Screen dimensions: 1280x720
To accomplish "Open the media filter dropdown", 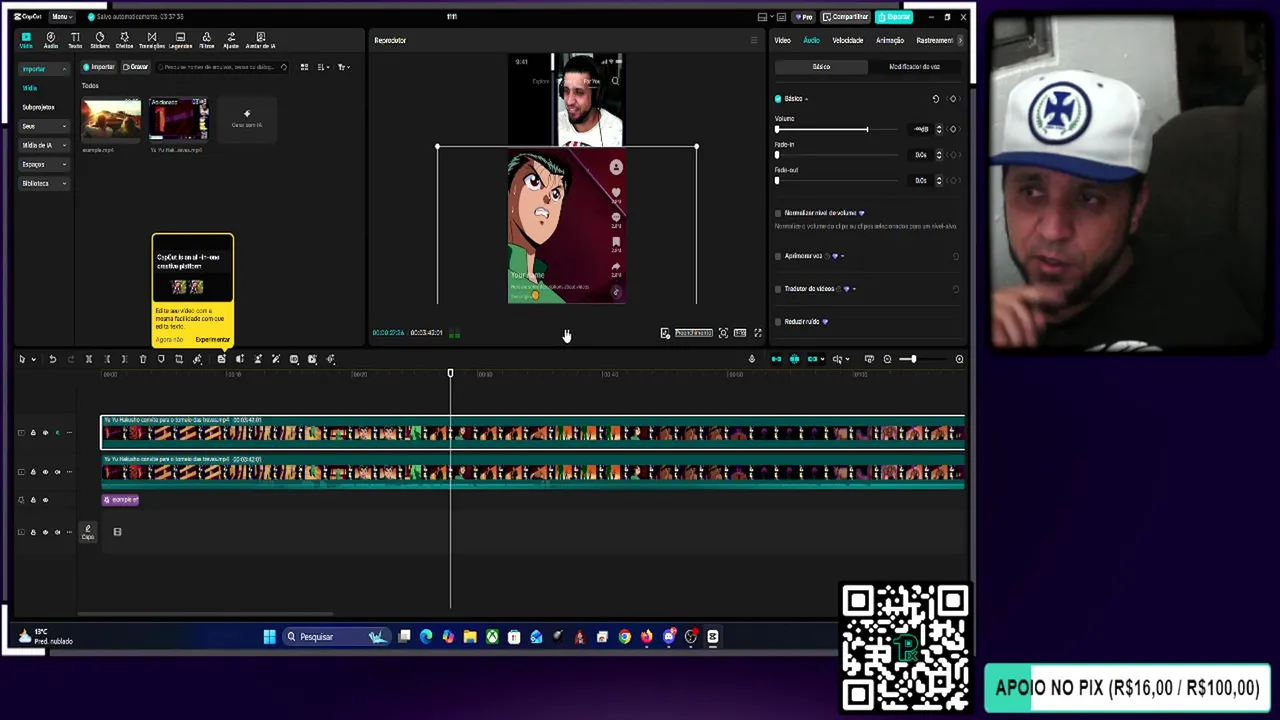I will [343, 67].
